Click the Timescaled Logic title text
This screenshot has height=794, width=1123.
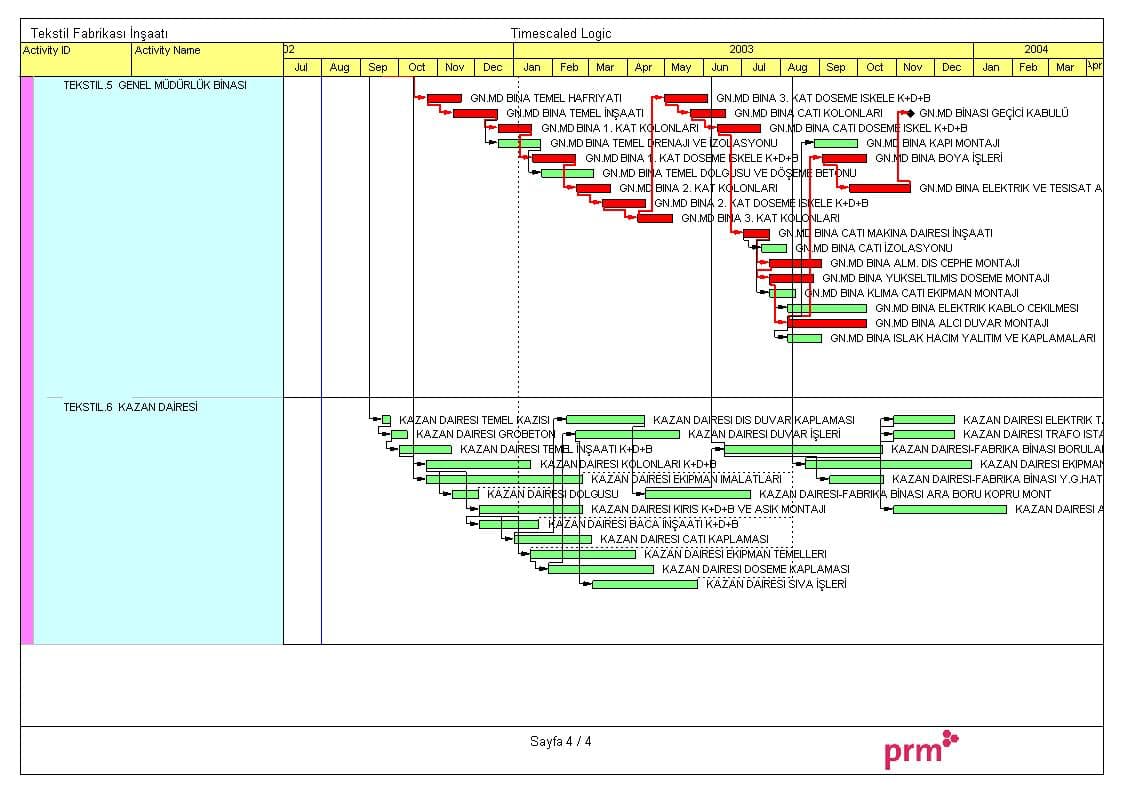(x=560, y=33)
